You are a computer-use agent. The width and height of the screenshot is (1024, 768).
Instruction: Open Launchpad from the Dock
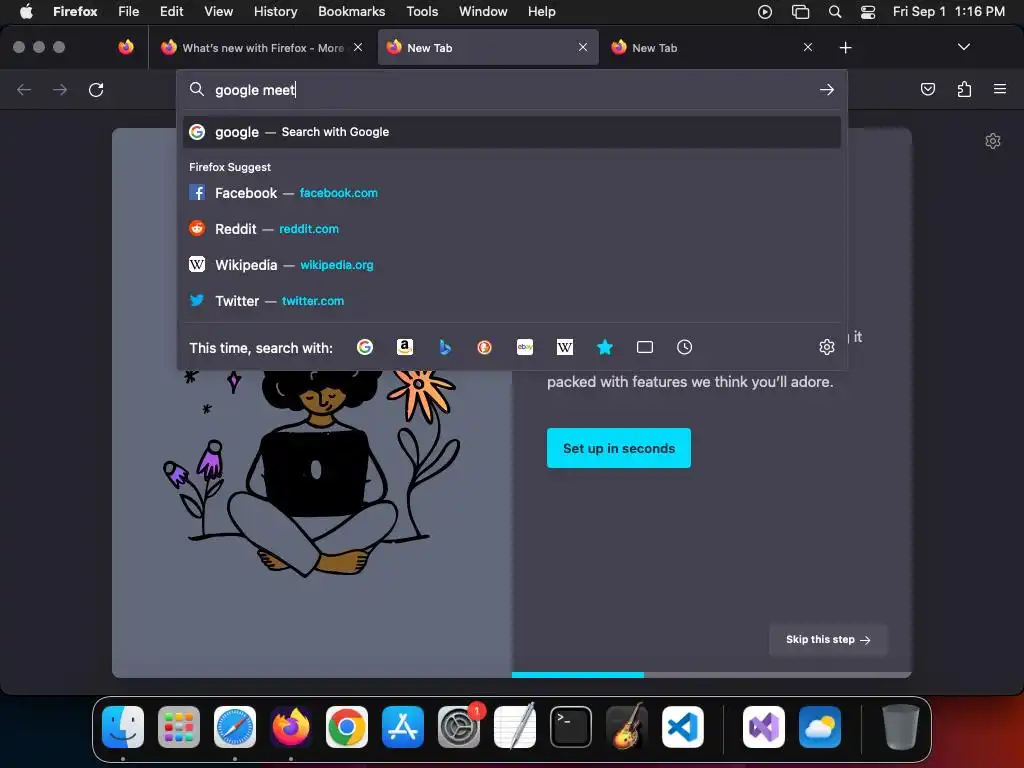tap(179, 727)
